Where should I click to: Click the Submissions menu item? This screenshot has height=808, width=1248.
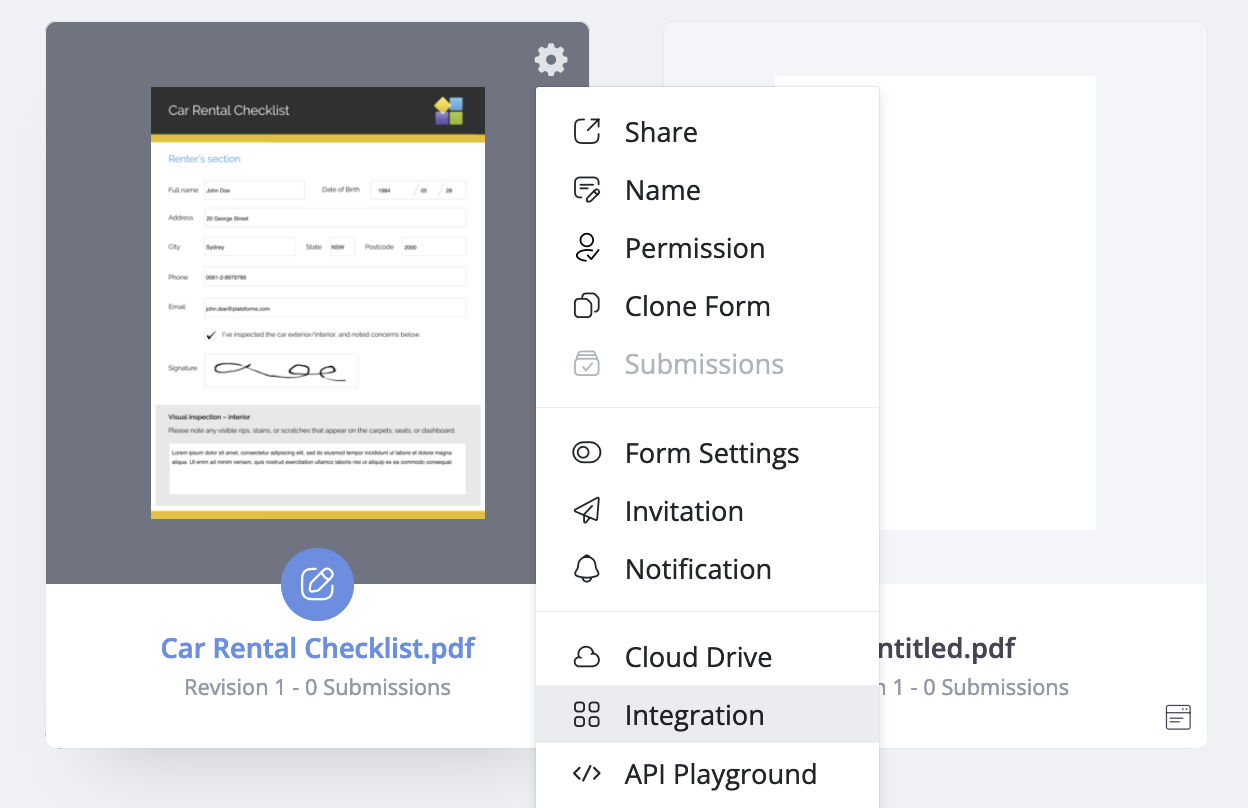[703, 364]
